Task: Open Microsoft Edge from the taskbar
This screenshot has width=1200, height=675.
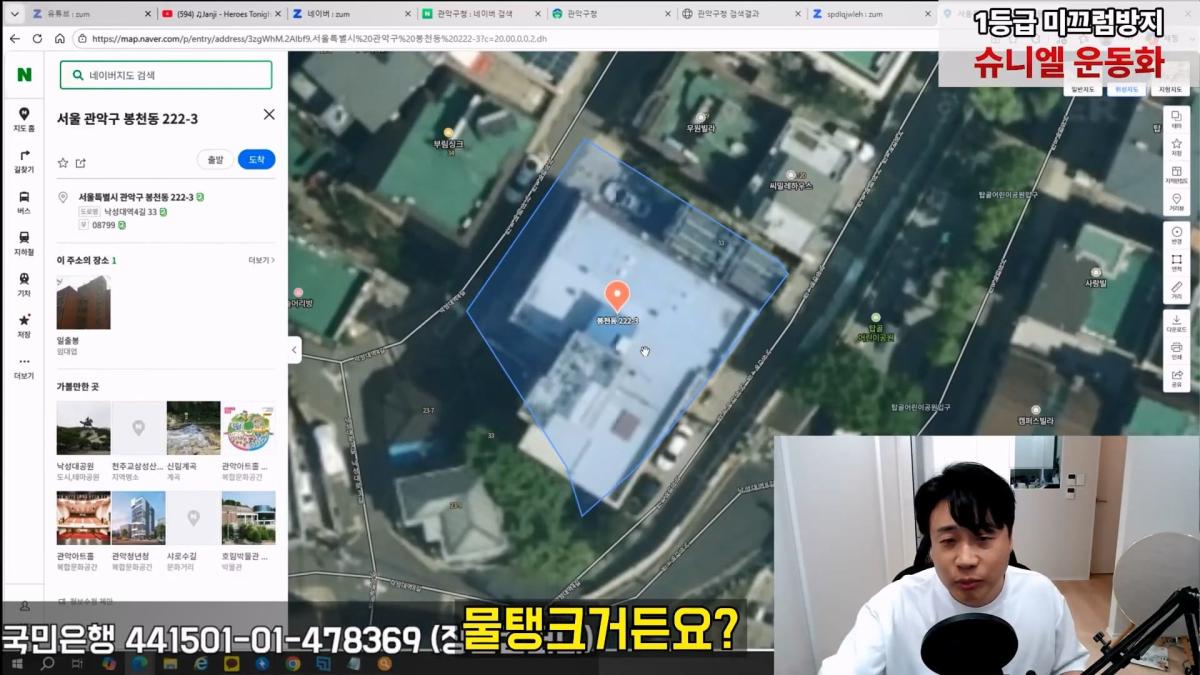Action: 139,663
